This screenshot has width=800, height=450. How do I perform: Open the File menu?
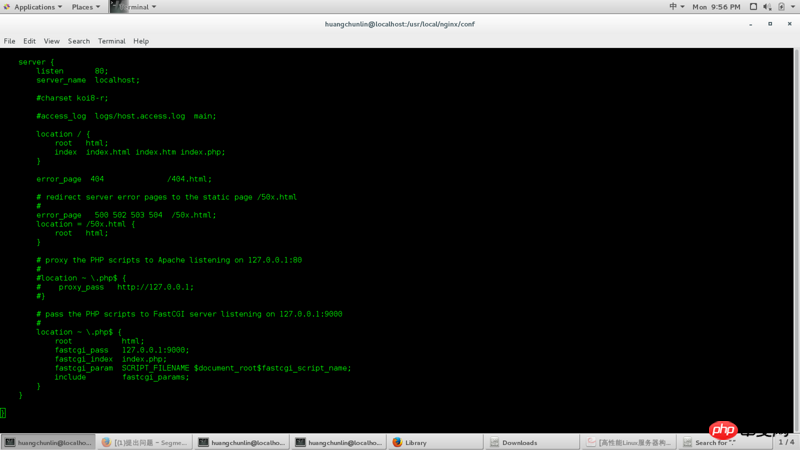pyautogui.click(x=9, y=41)
